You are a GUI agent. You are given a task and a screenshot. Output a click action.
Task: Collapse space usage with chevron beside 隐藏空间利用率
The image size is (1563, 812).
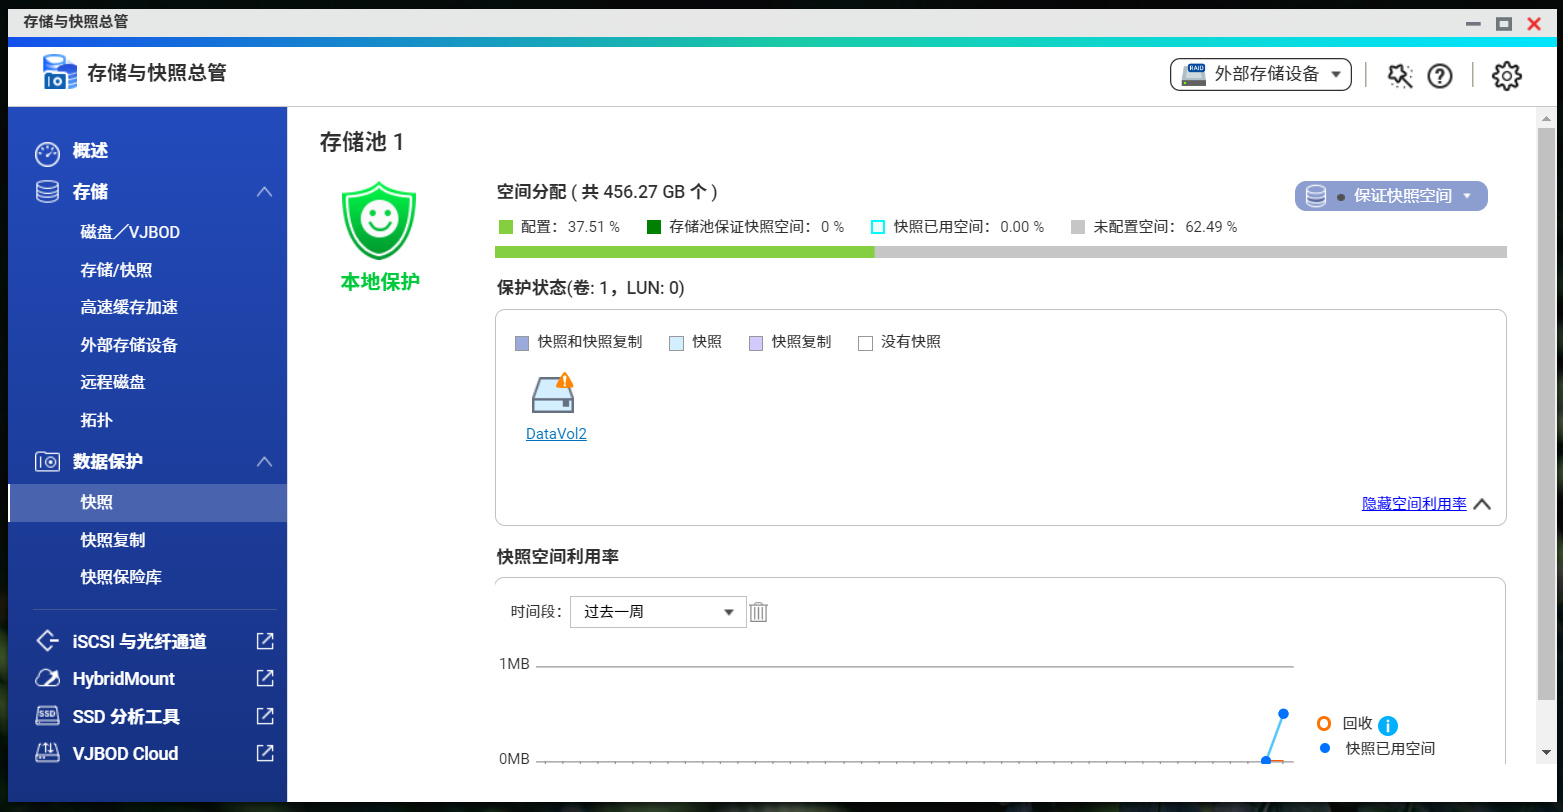click(1482, 504)
